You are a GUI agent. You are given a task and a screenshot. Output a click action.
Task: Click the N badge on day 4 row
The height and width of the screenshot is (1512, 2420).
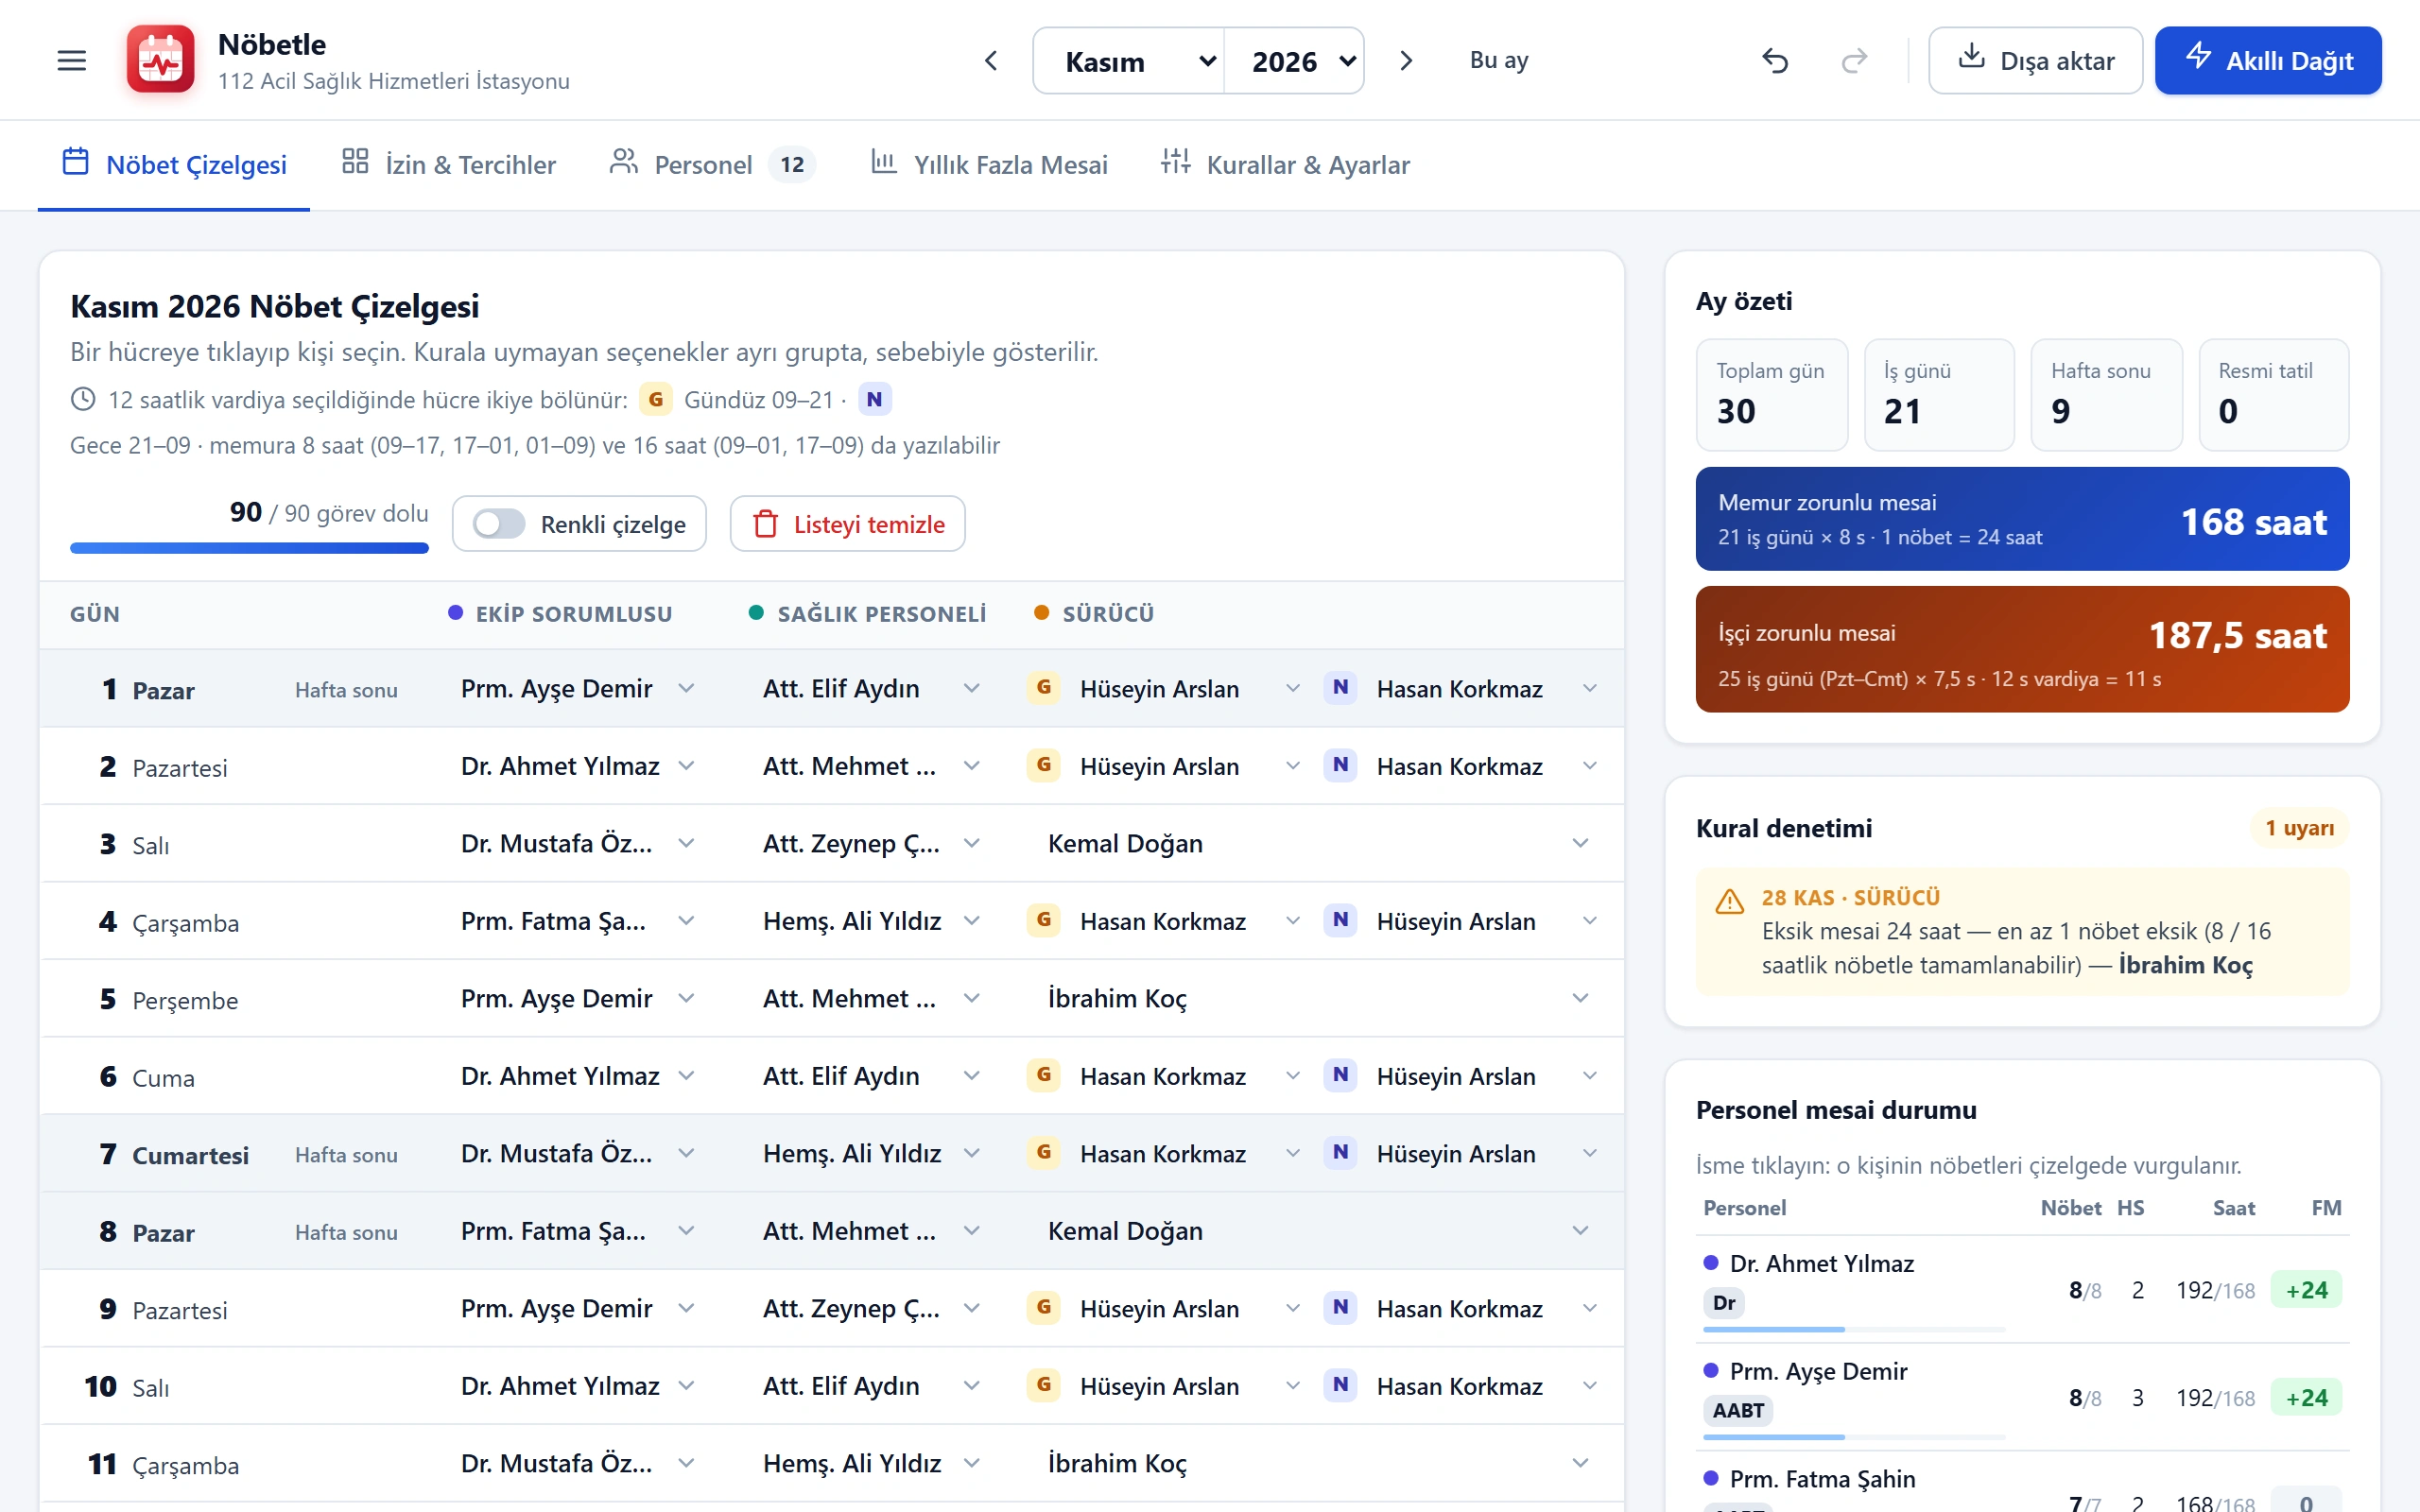tap(1340, 920)
